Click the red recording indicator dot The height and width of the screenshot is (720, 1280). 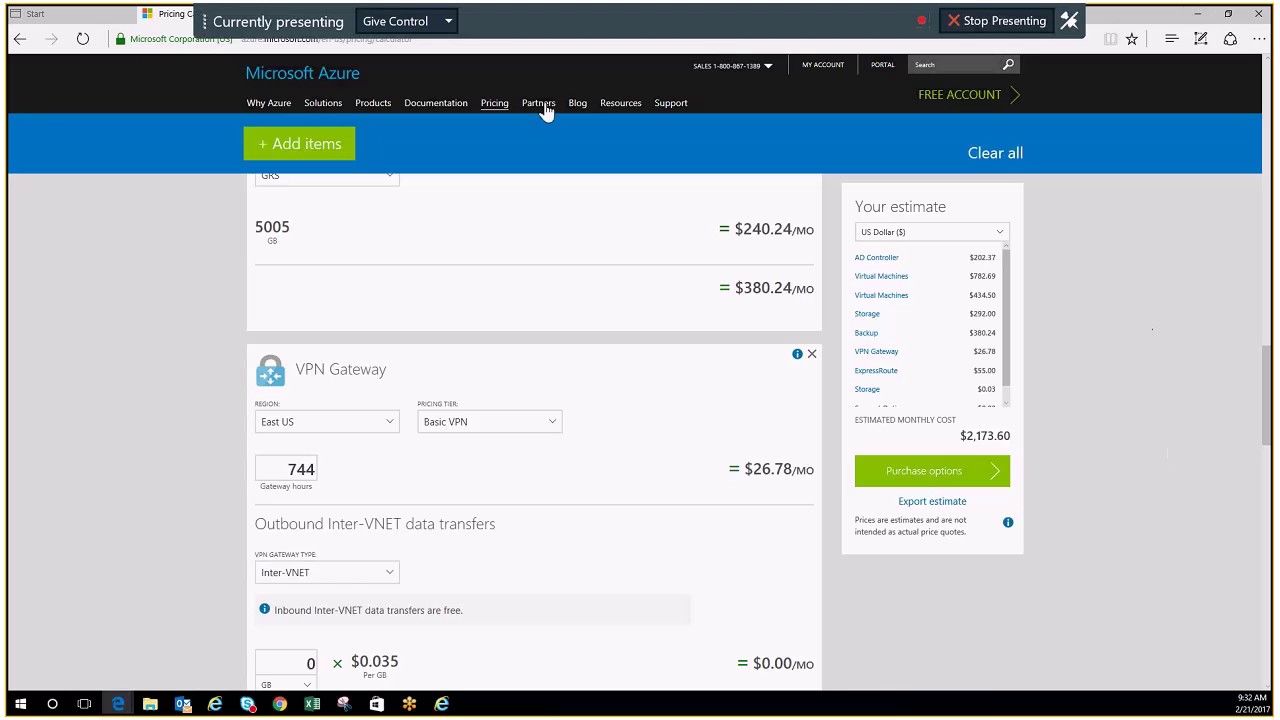(x=921, y=21)
